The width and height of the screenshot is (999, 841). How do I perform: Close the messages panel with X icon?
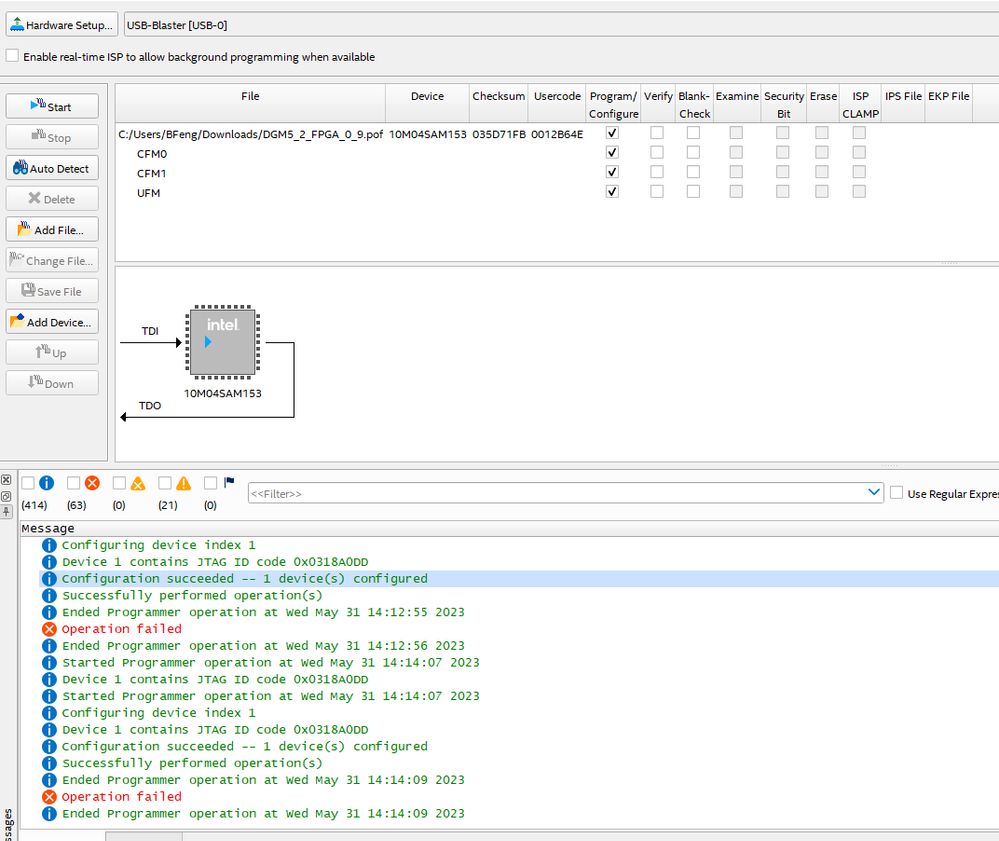pyautogui.click(x=6, y=480)
